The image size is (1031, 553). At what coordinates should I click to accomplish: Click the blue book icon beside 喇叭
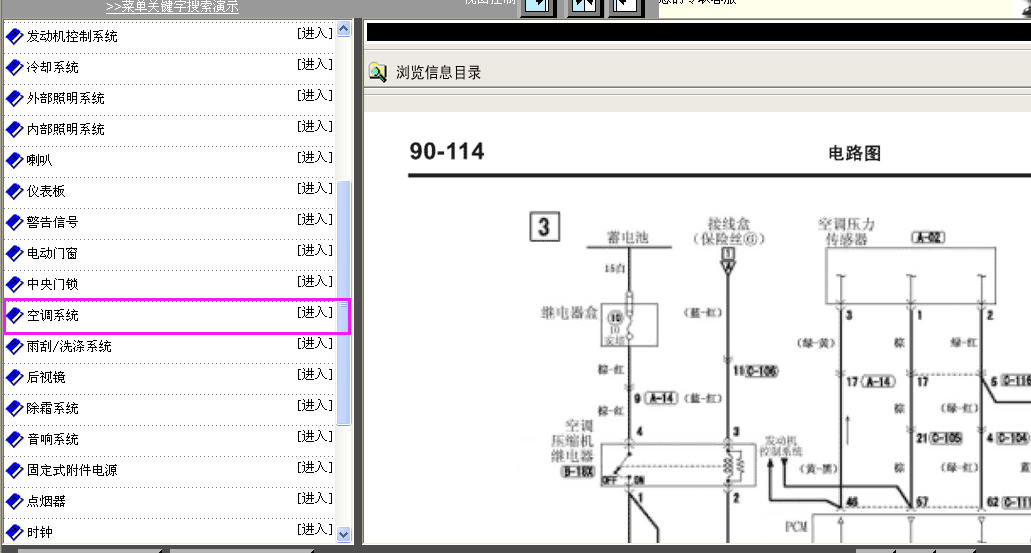14,160
